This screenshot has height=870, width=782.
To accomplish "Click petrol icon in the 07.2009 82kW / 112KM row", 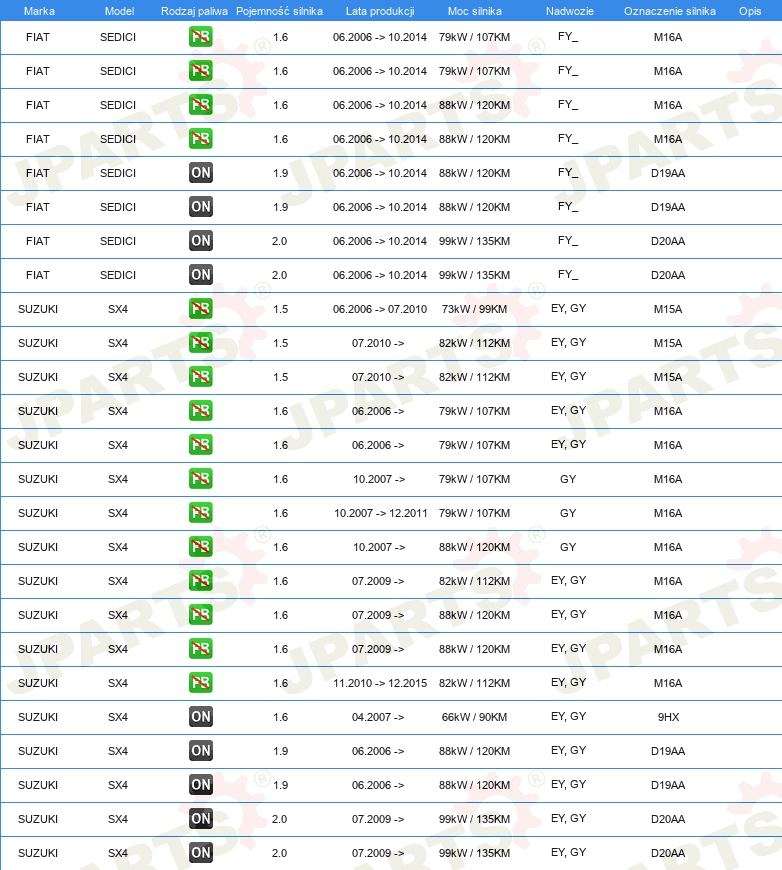I will (x=200, y=581).
